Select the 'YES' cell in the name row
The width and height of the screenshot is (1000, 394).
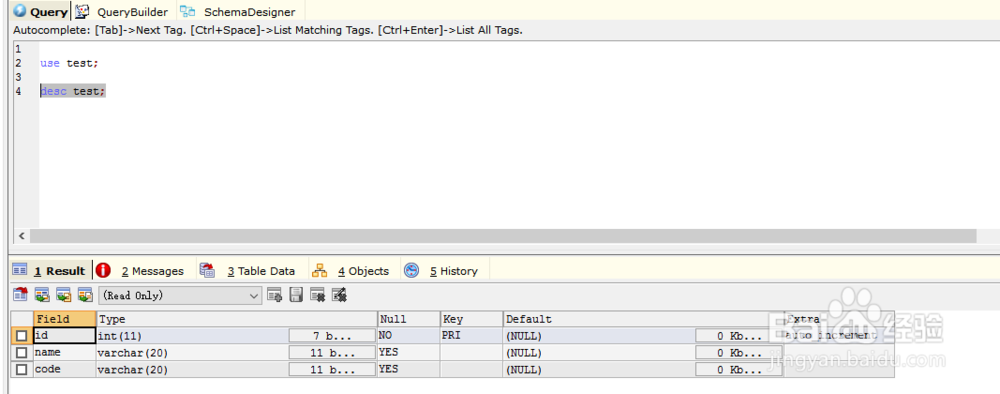(409, 353)
